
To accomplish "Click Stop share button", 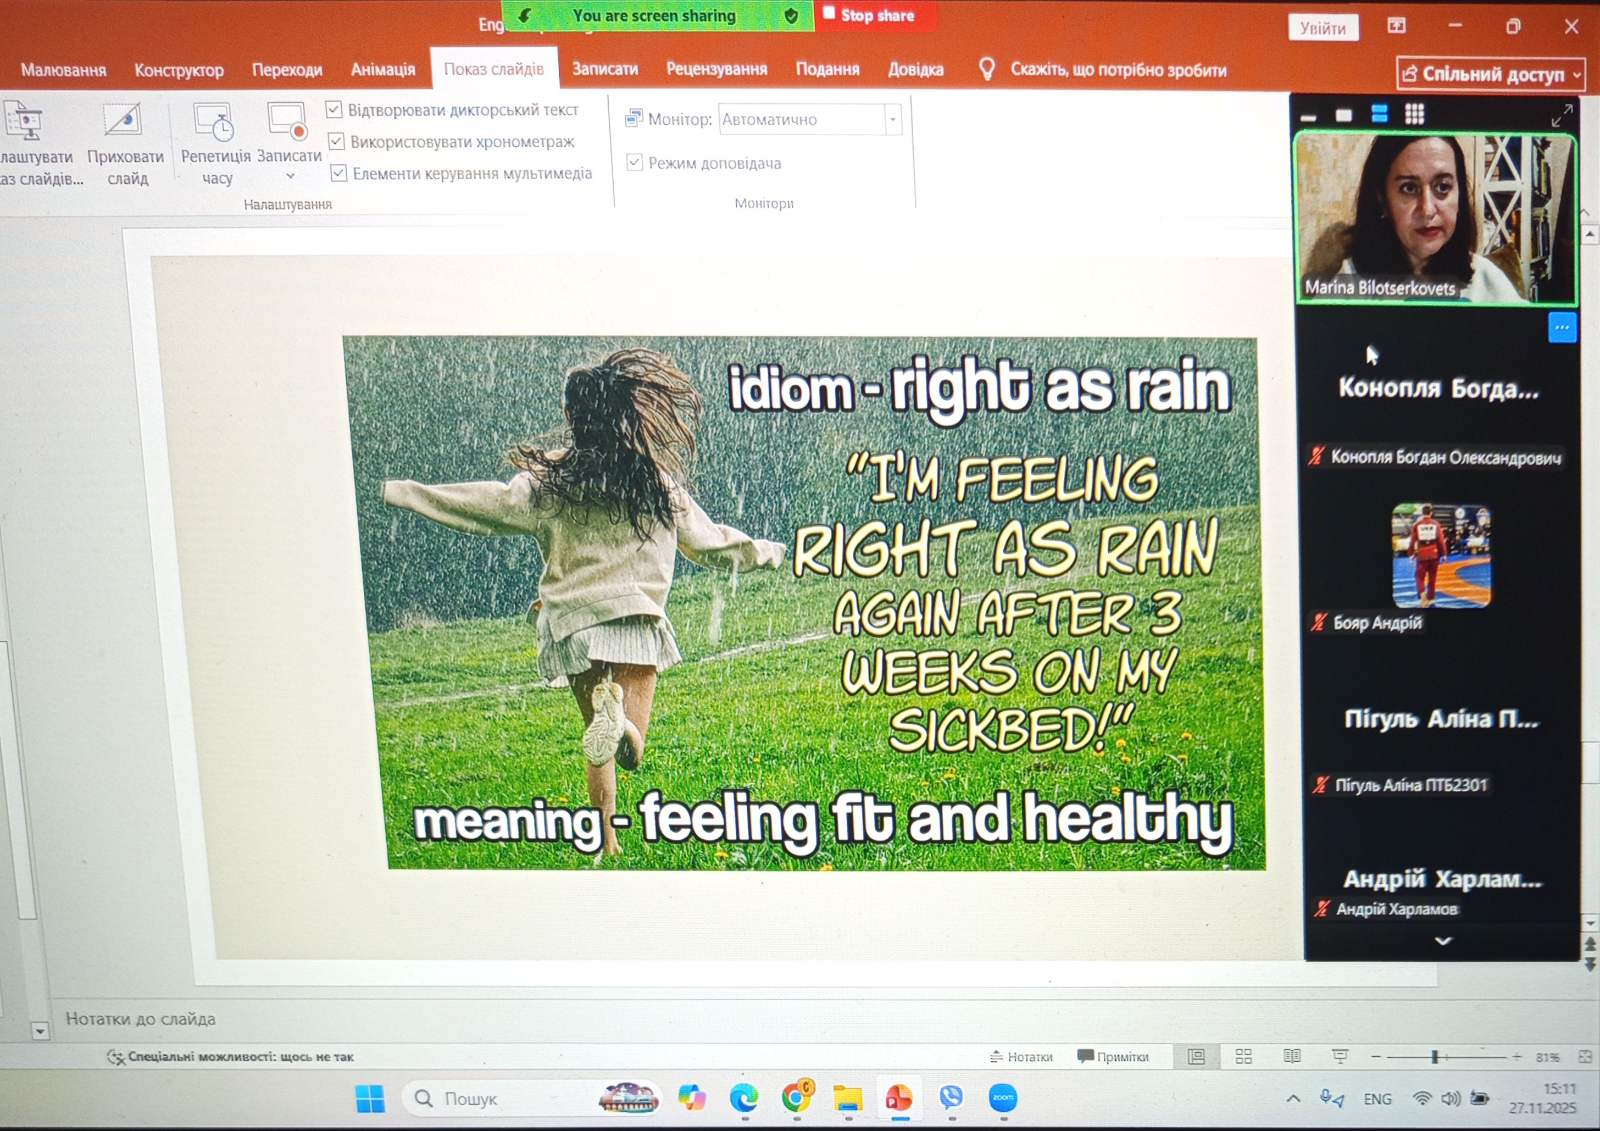I will point(869,15).
